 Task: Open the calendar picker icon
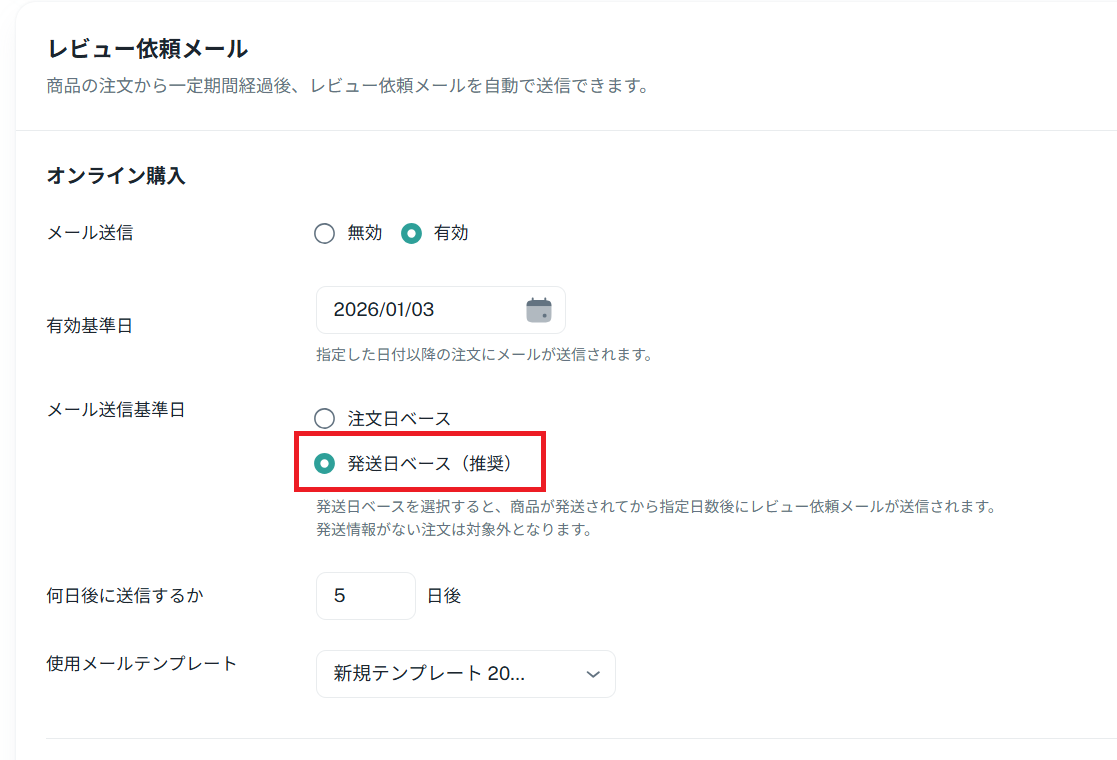click(x=539, y=310)
